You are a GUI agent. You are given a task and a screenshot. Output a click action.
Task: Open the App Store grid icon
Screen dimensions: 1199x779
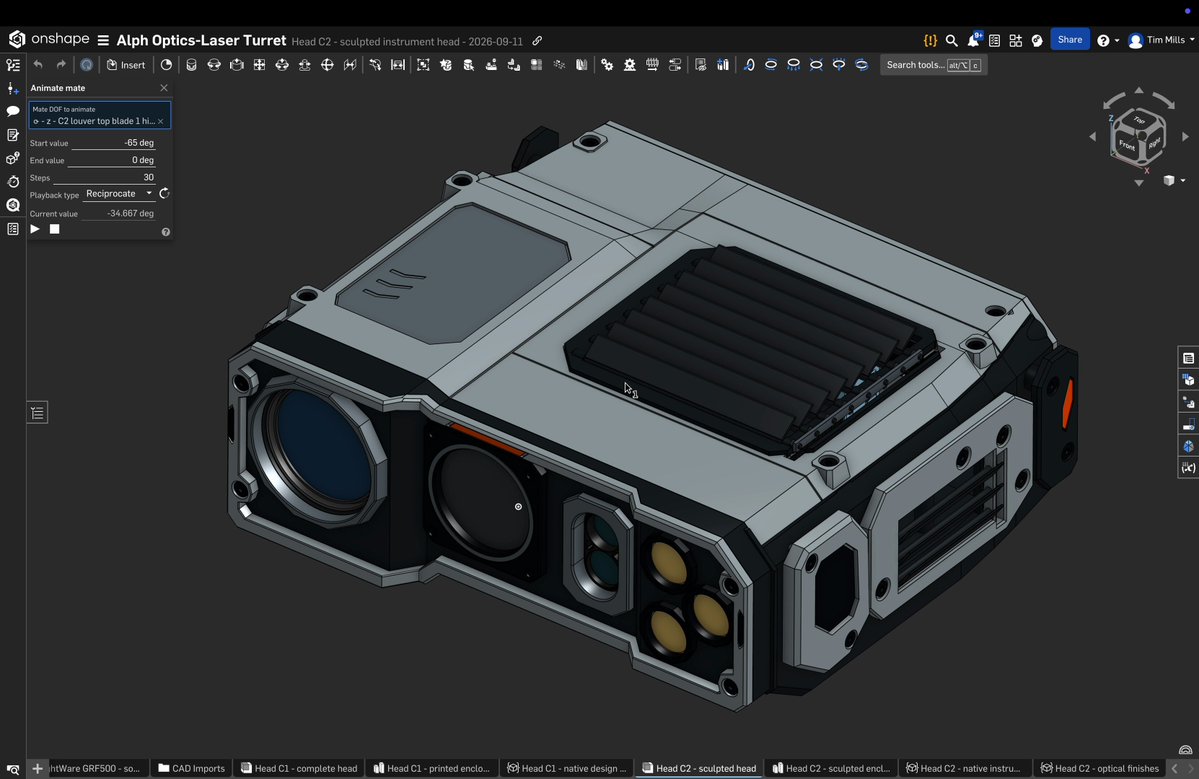1015,41
